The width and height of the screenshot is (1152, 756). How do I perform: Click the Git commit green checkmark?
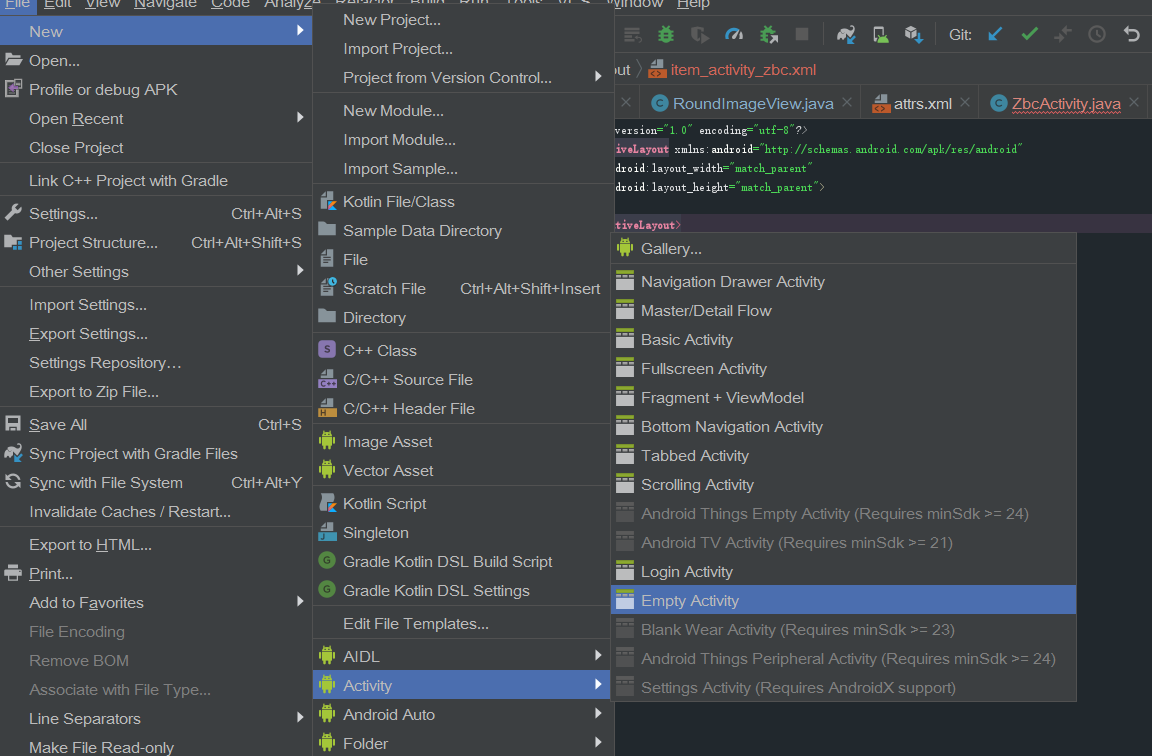coord(1029,33)
